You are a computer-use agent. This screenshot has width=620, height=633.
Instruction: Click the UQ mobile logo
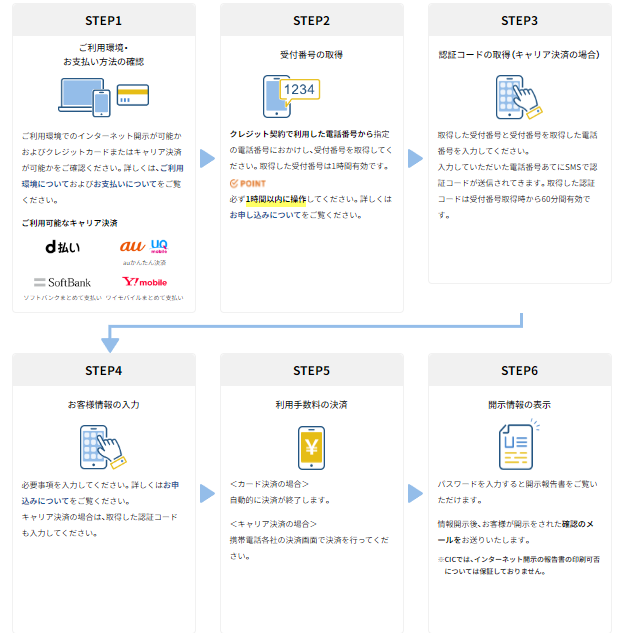click(x=159, y=246)
